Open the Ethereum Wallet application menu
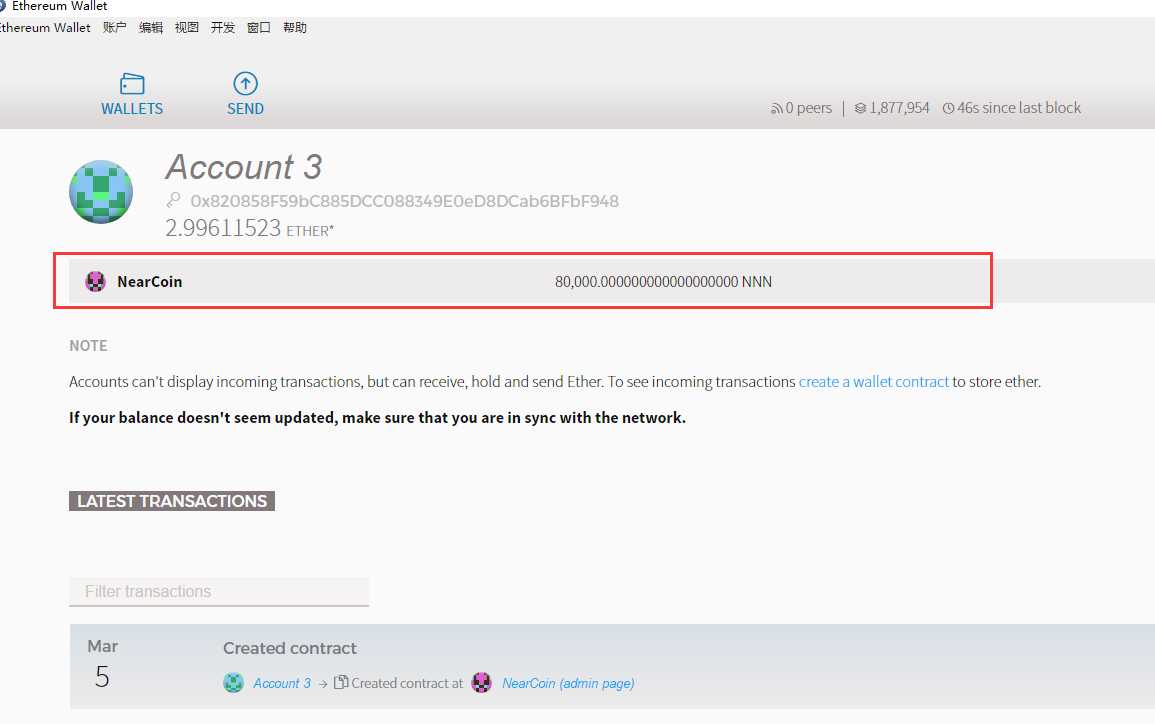 [x=45, y=27]
